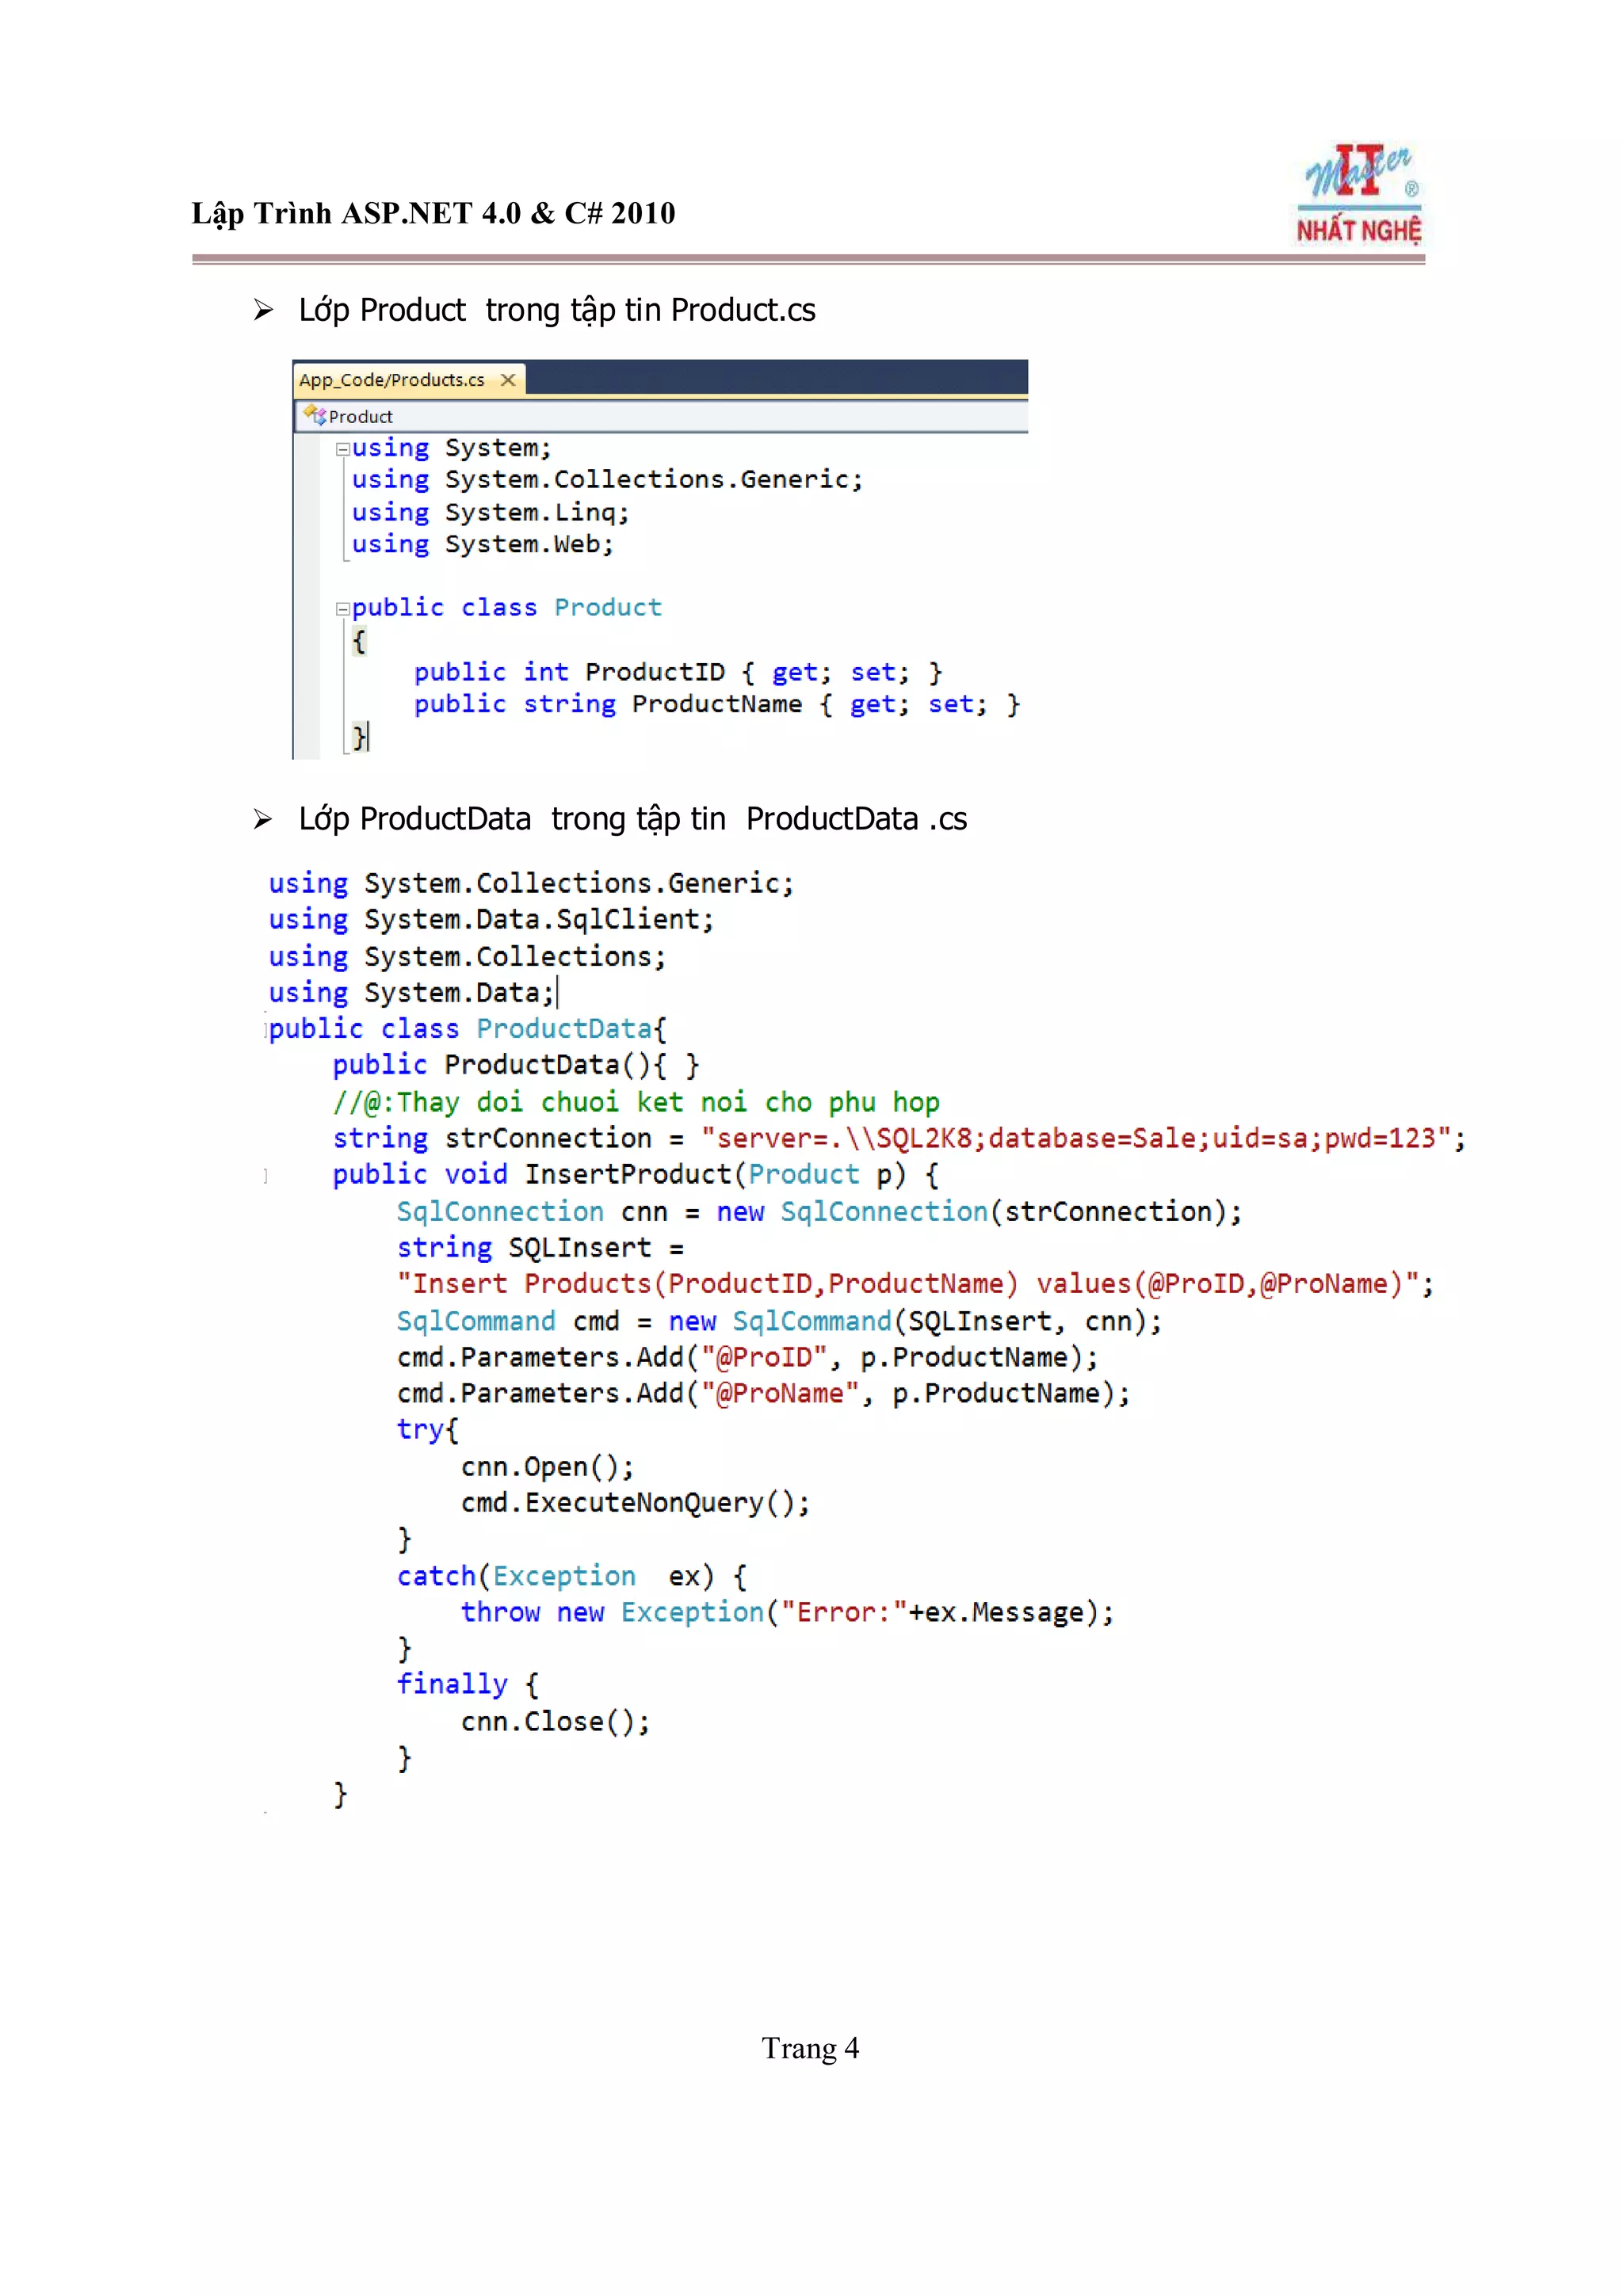
Task: Click the arrow bullet before Lớp Product
Action: click(263, 310)
